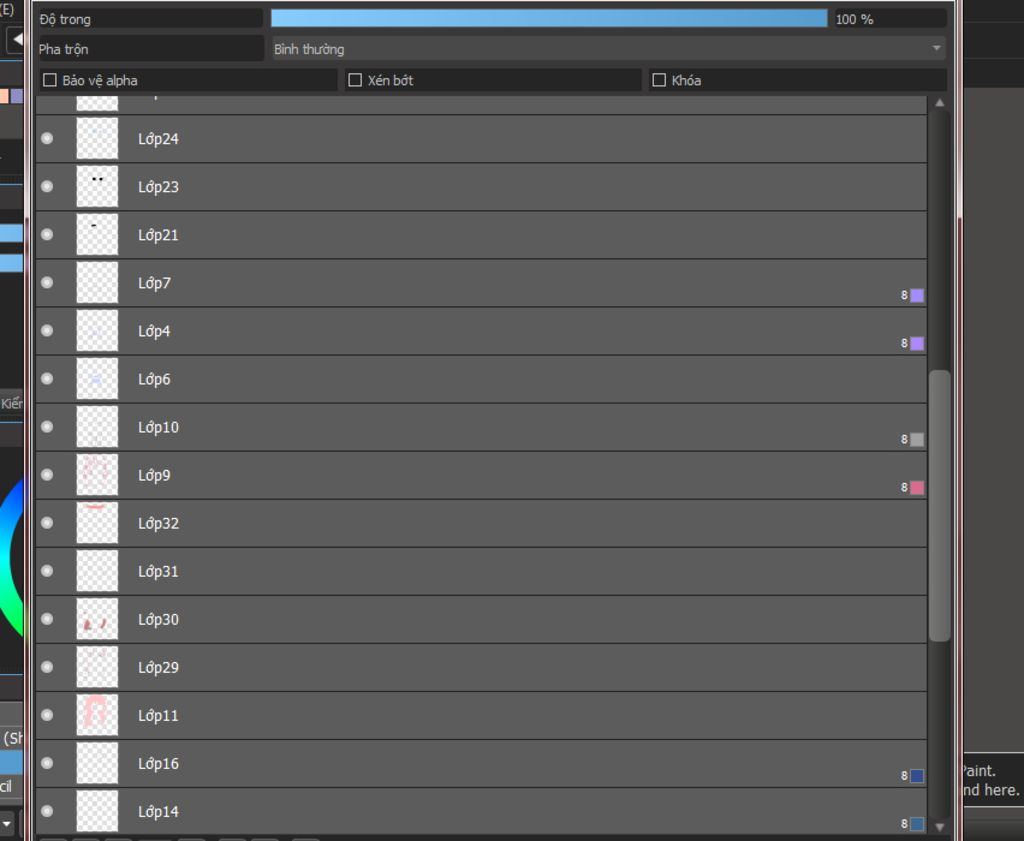Select layer thumbnail of Lớp9
1024x841 pixels.
click(x=97, y=475)
